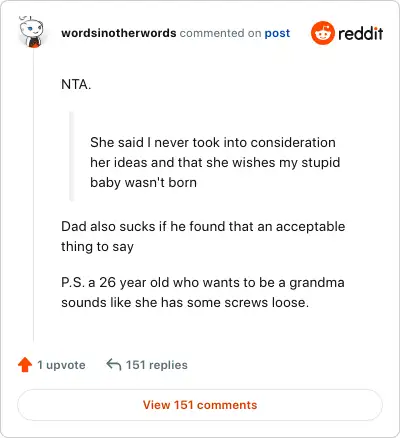Click the "sounds like she has some screws loose" line

(x=185, y=303)
